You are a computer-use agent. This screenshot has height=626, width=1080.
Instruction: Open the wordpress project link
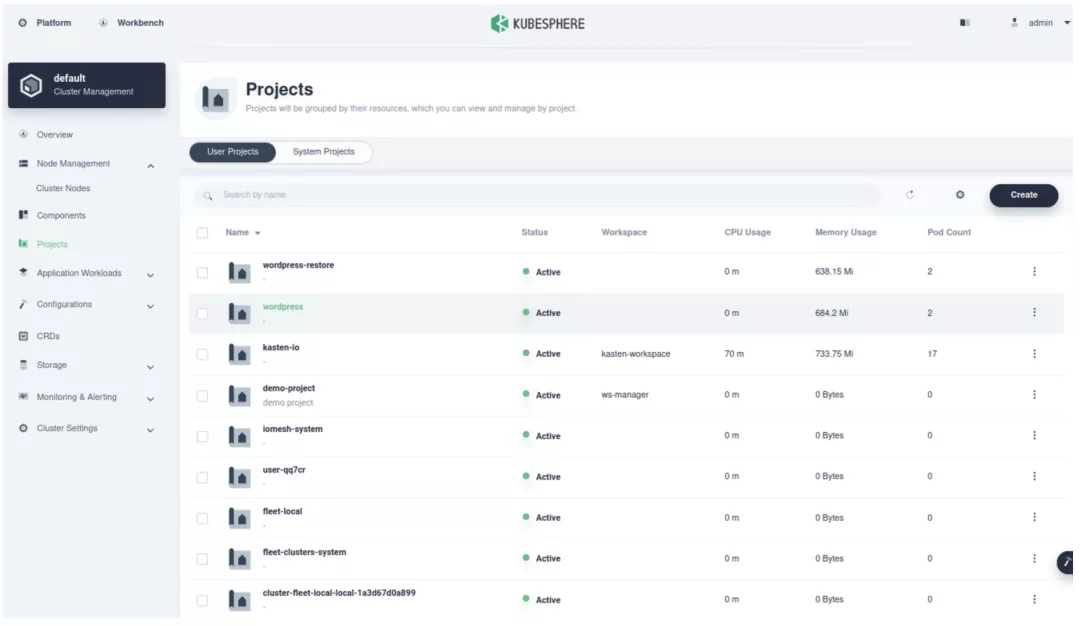click(283, 307)
